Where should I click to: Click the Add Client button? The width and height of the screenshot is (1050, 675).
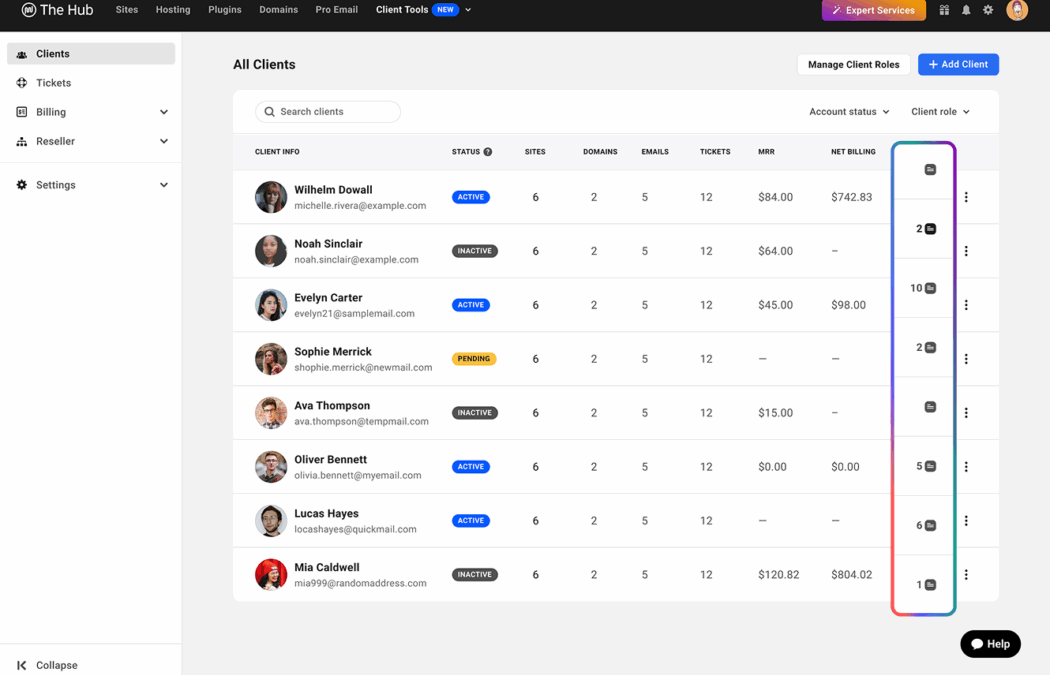click(958, 63)
